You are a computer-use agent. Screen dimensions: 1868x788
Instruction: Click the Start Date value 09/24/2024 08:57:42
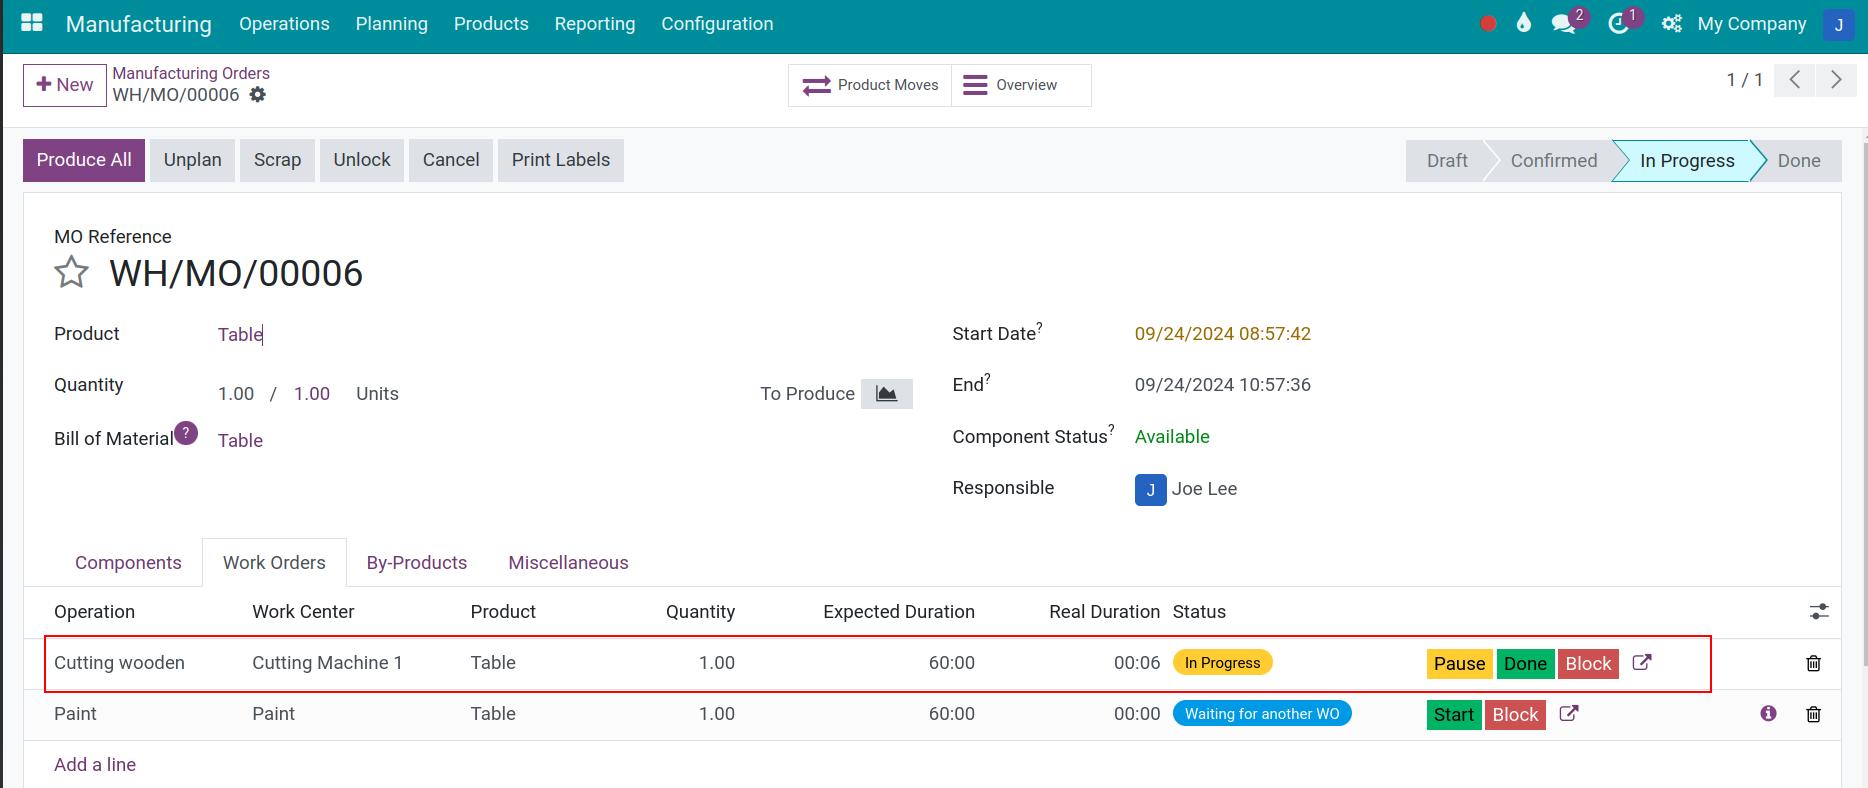click(x=1222, y=334)
